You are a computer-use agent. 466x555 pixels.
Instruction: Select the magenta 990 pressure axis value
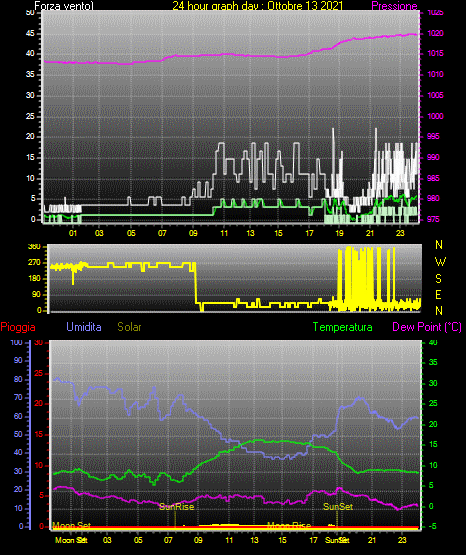433,157
